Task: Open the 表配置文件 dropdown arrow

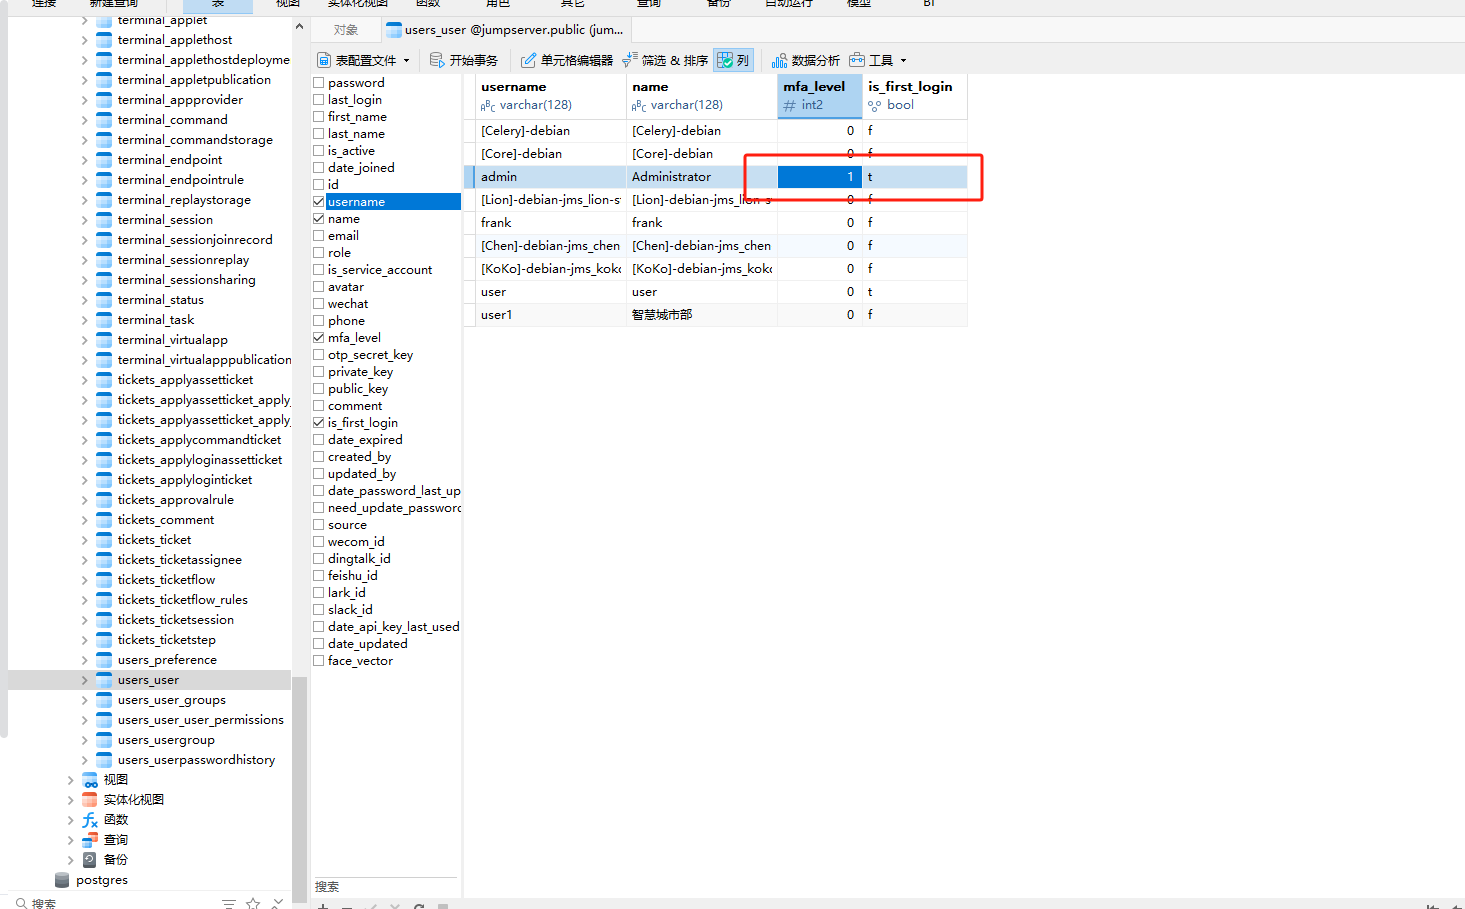Action: [406, 61]
